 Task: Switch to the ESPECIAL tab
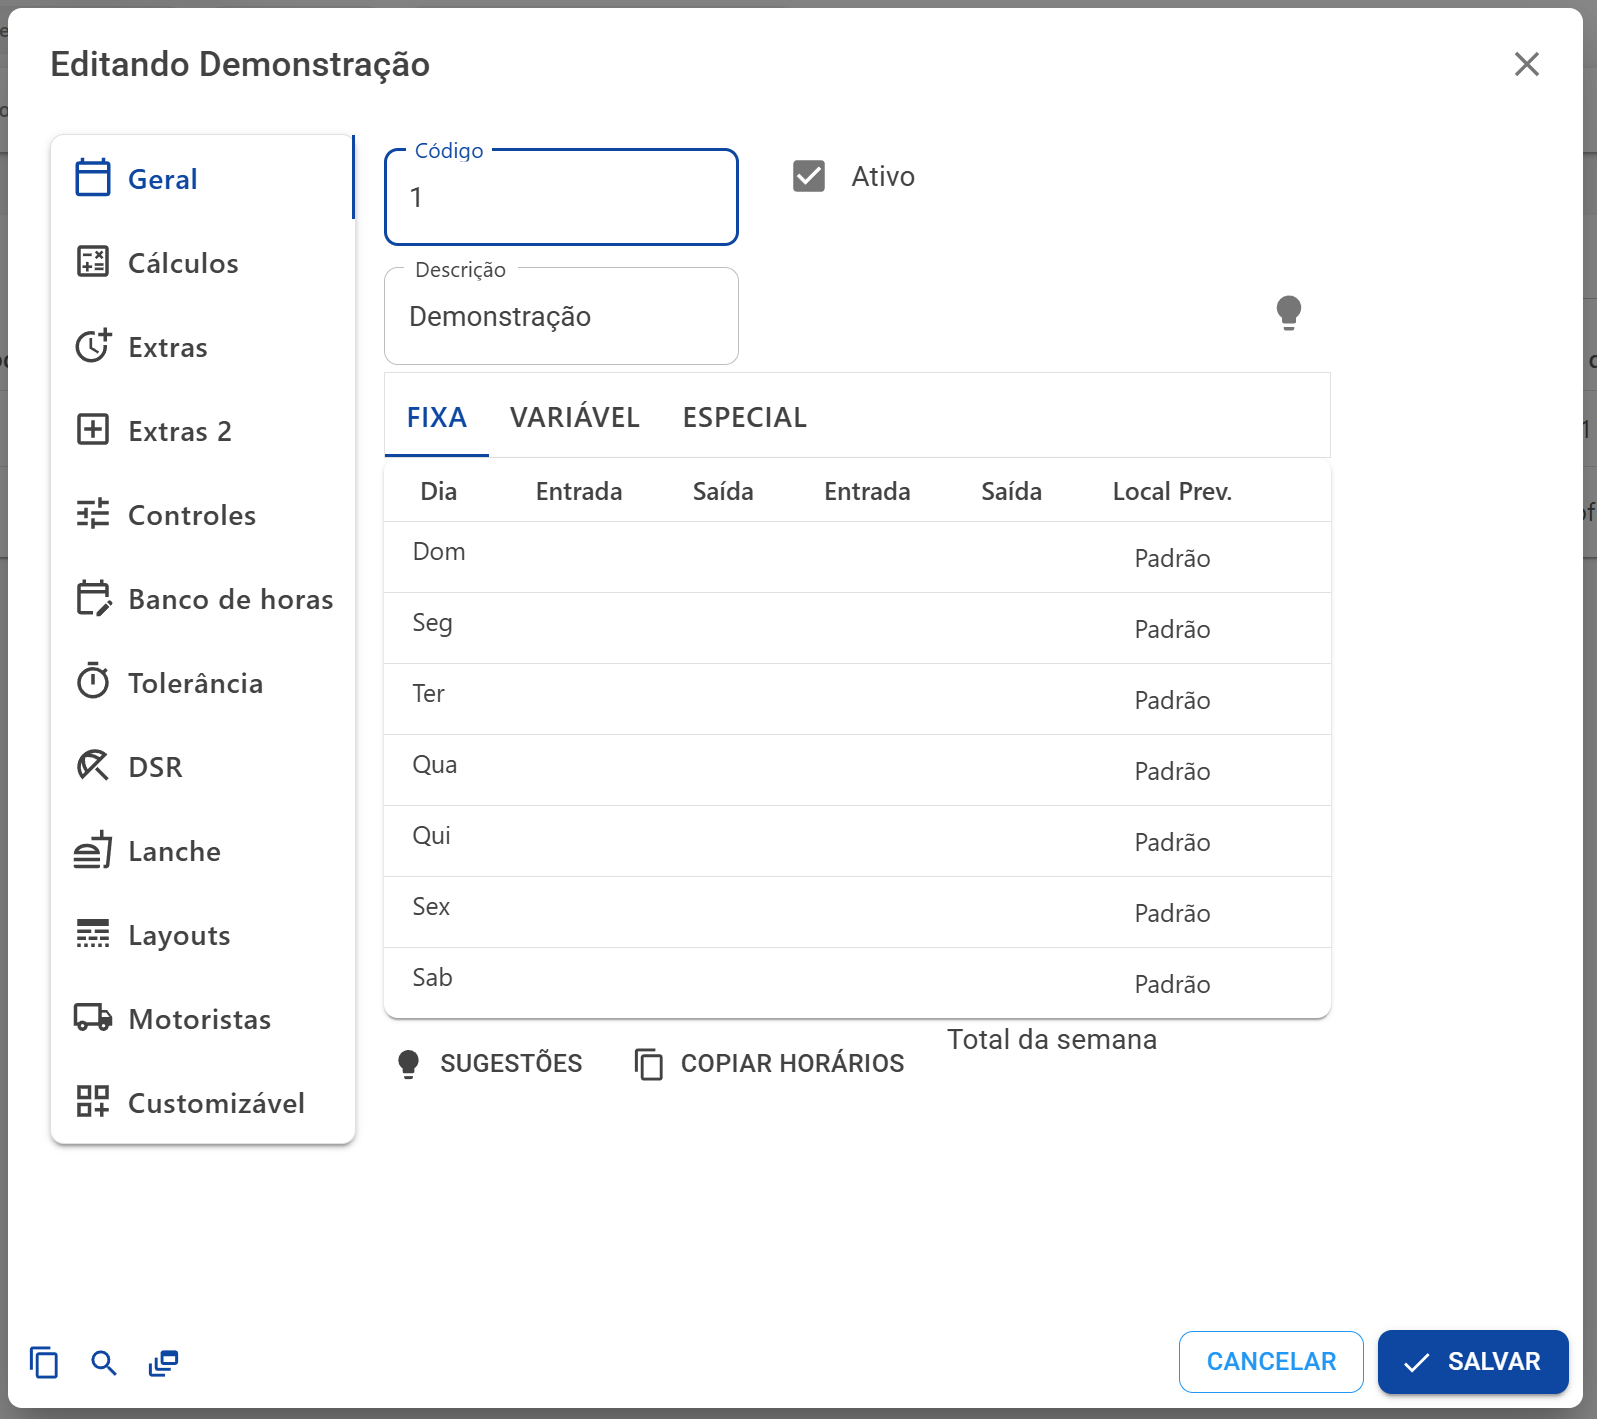(x=745, y=417)
